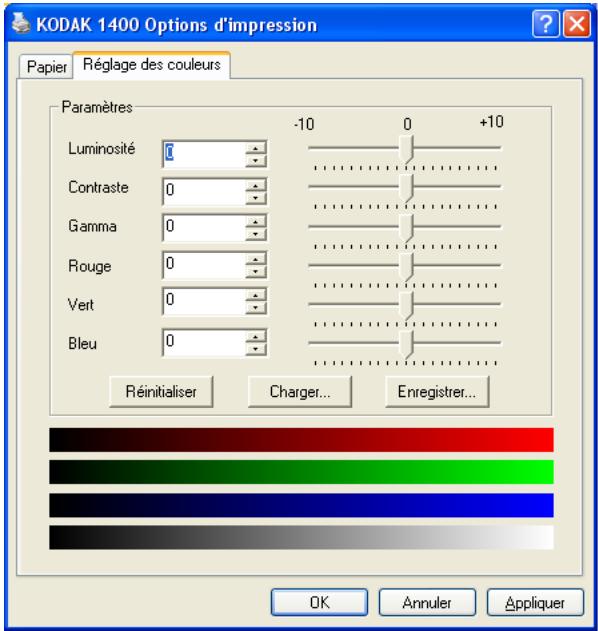Click the printer icon in title bar
Screen dimensions: 598x631
pyautogui.click(x=21, y=23)
